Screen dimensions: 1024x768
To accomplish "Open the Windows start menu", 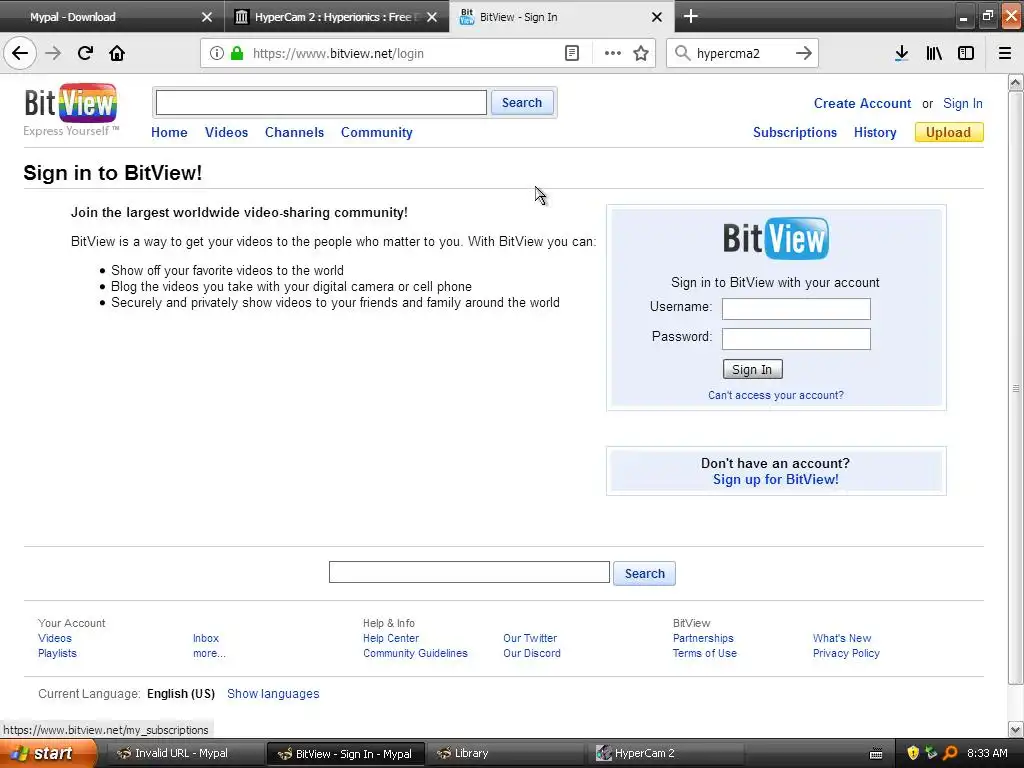I will (47, 754).
